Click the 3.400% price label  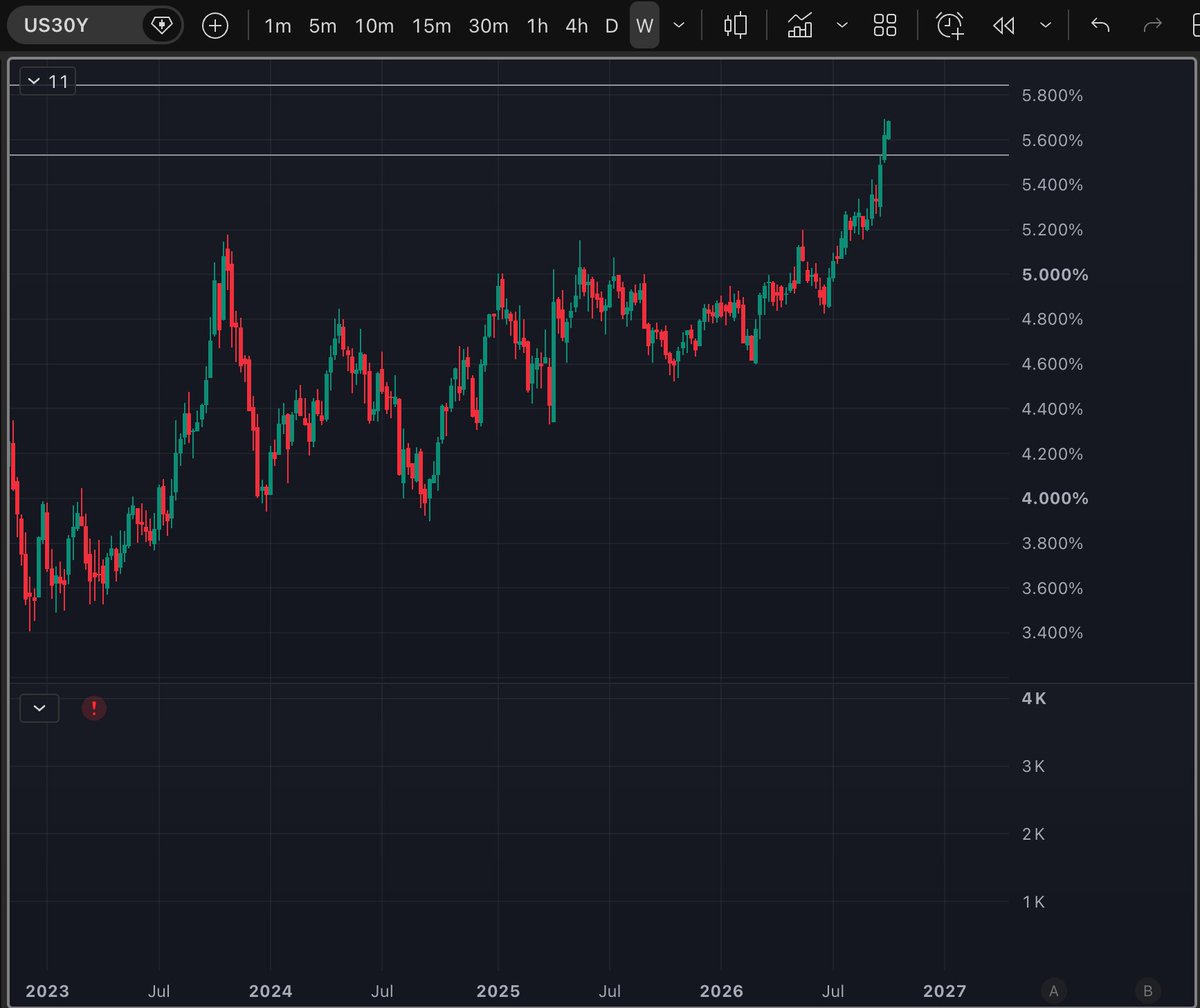tap(1052, 633)
